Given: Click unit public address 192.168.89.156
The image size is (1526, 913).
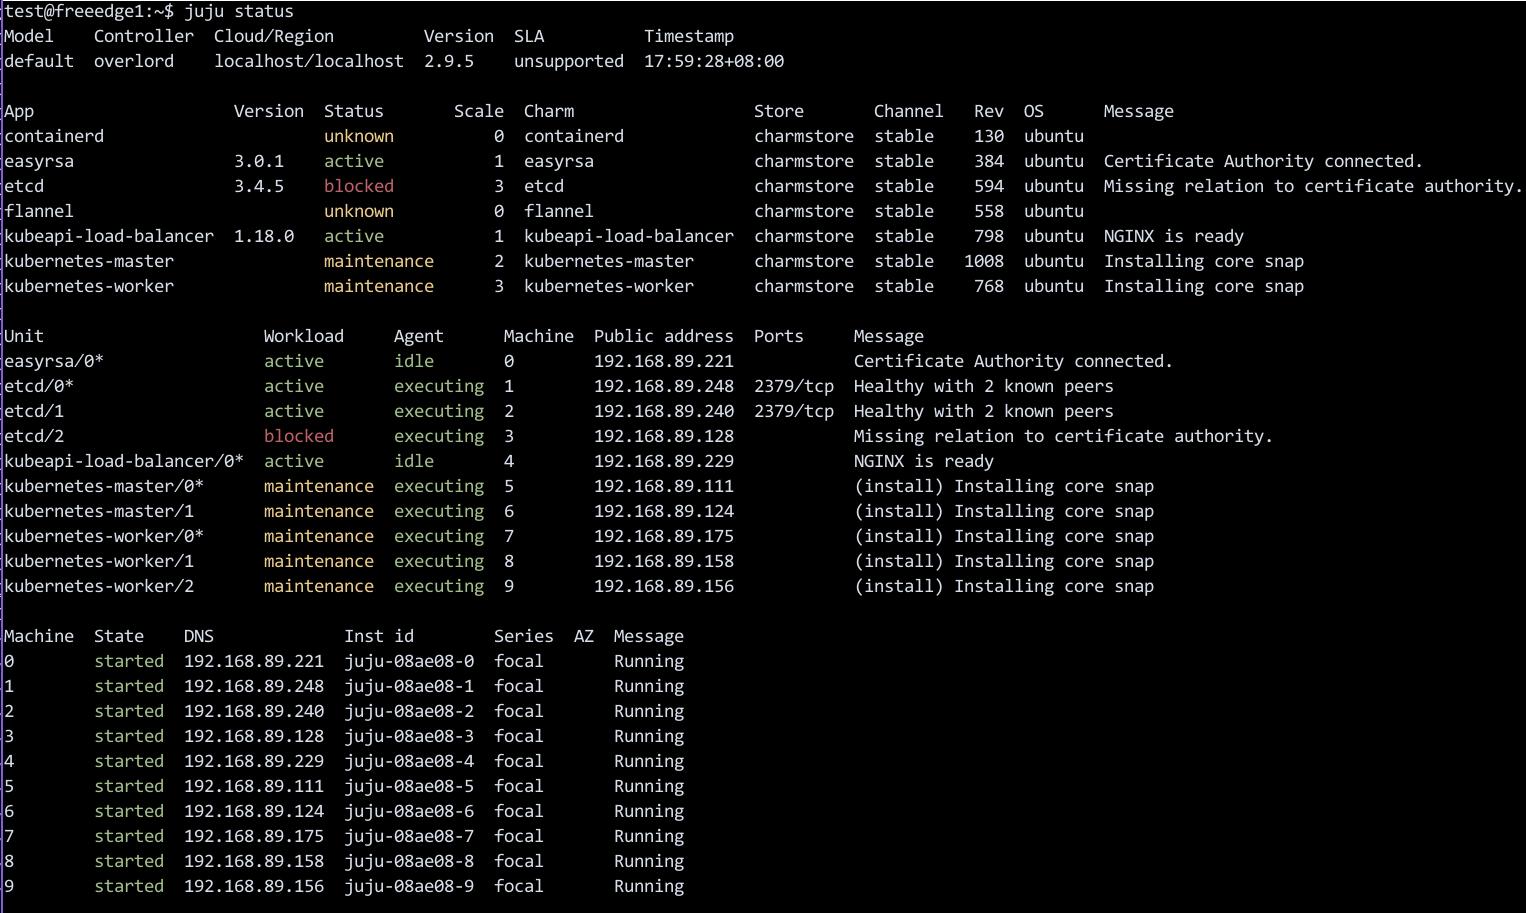Looking at the screenshot, I should [664, 586].
